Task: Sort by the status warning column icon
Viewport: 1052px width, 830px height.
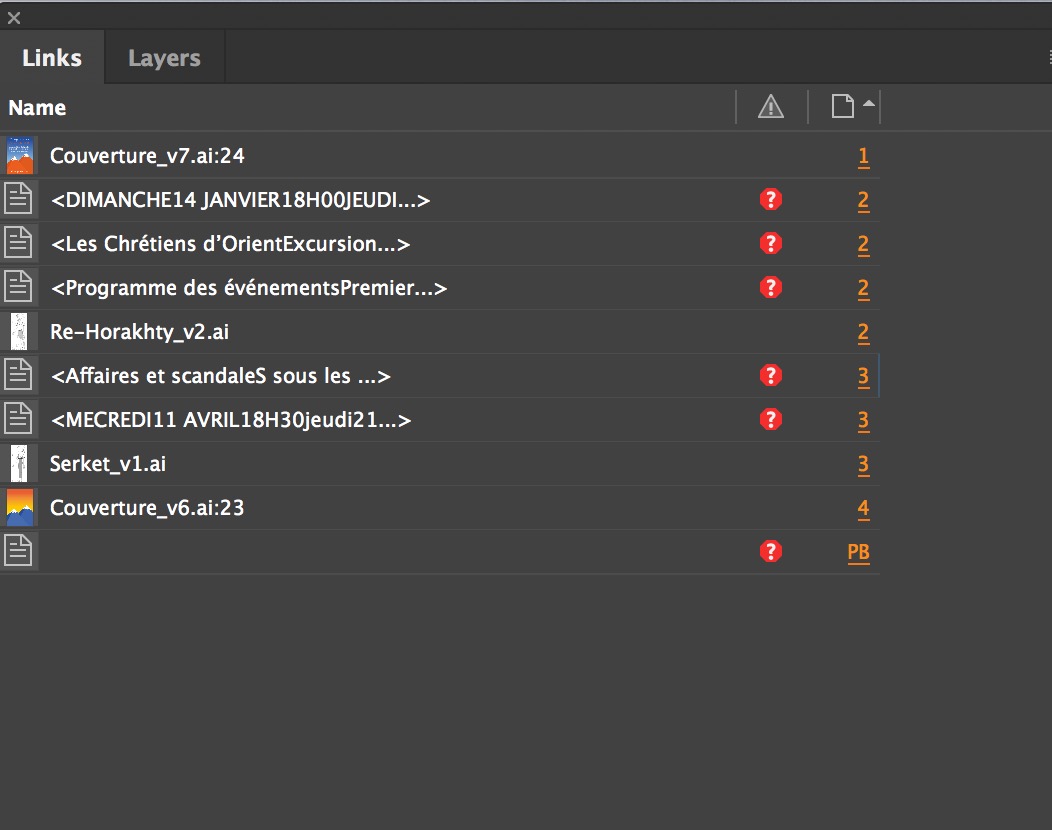Action: click(x=771, y=107)
